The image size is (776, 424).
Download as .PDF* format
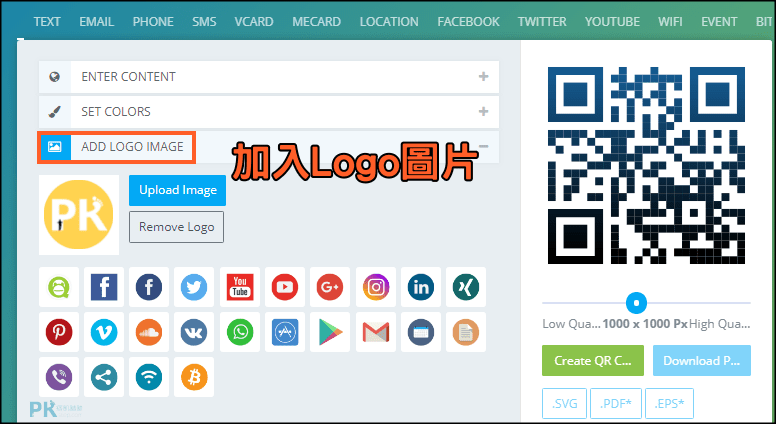pyautogui.click(x=616, y=404)
